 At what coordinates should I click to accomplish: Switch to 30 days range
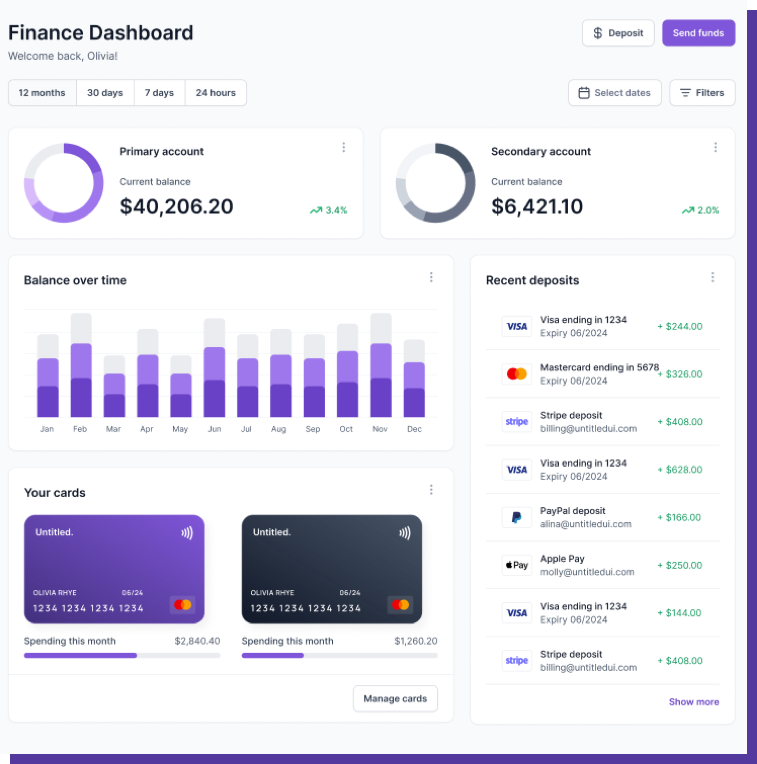coord(105,93)
